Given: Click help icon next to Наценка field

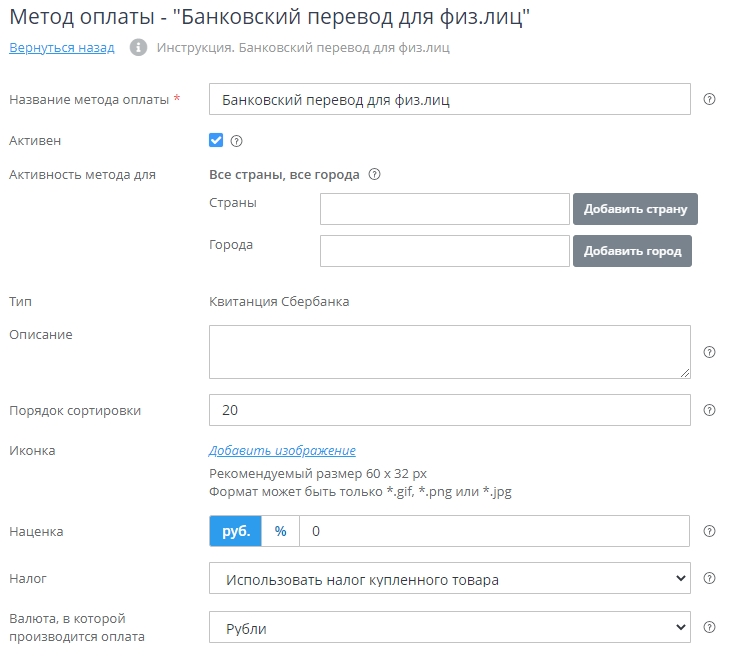Looking at the screenshot, I should pyautogui.click(x=710, y=531).
